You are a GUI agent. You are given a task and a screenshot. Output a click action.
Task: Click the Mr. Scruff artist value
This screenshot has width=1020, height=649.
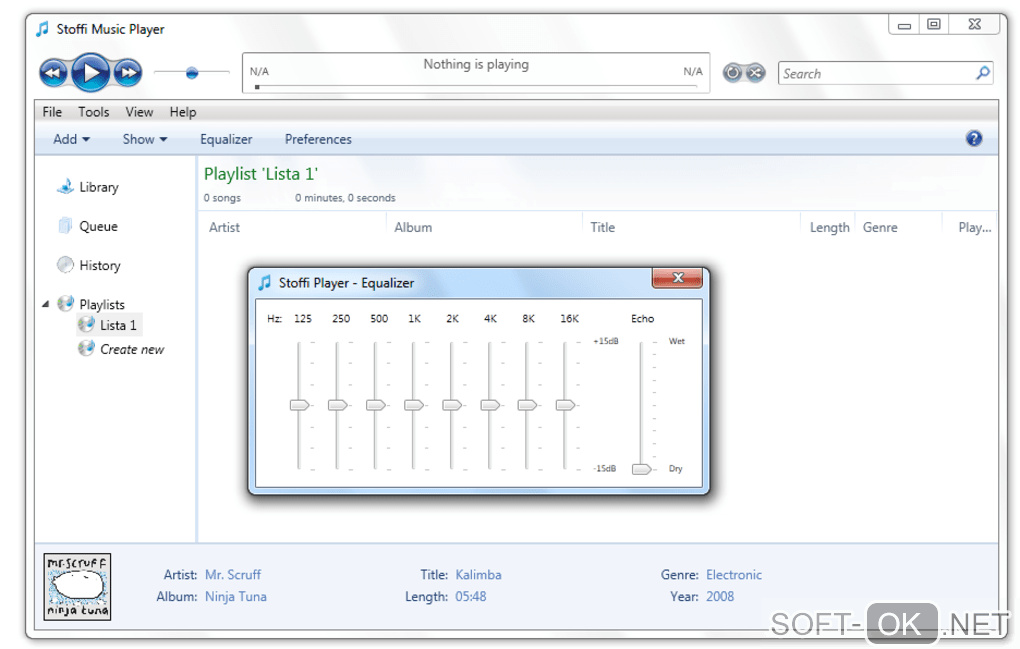[x=233, y=575]
